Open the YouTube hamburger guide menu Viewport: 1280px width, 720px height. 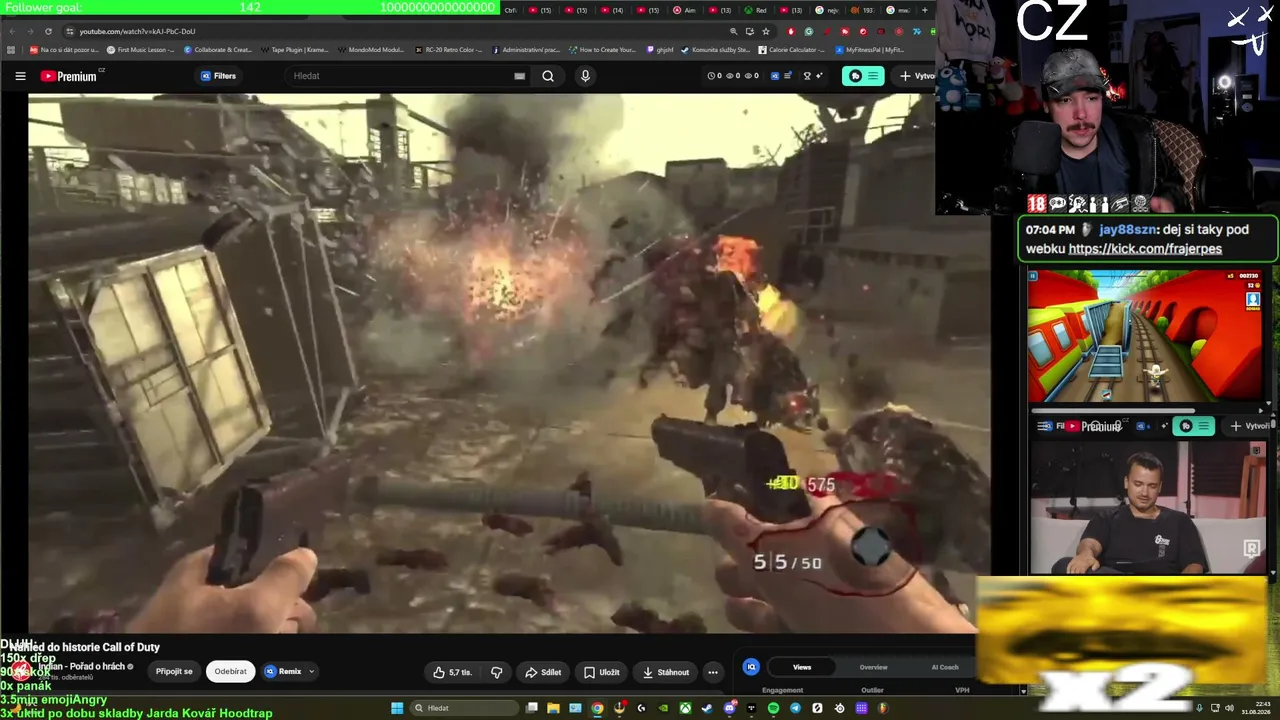[x=20, y=76]
